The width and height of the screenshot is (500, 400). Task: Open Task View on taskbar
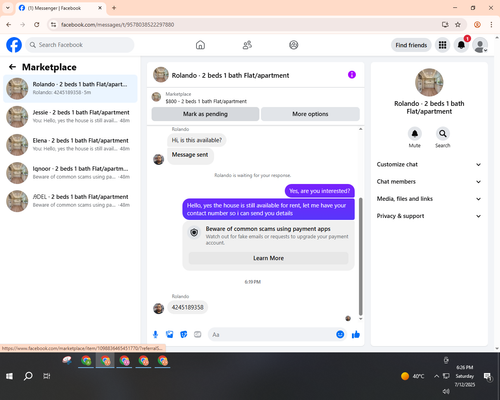pyautogui.click(x=47, y=376)
